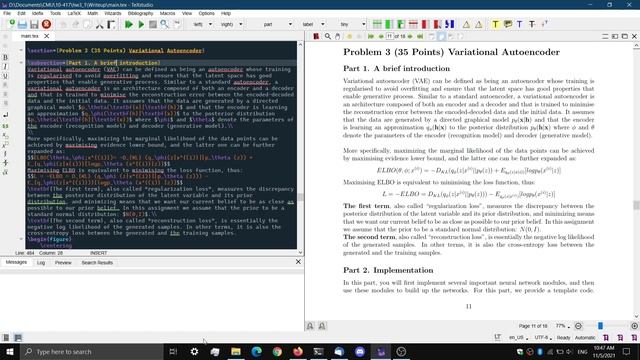Click the blue align columns table icon
The height and width of the screenshot is (360, 640).
449,24
